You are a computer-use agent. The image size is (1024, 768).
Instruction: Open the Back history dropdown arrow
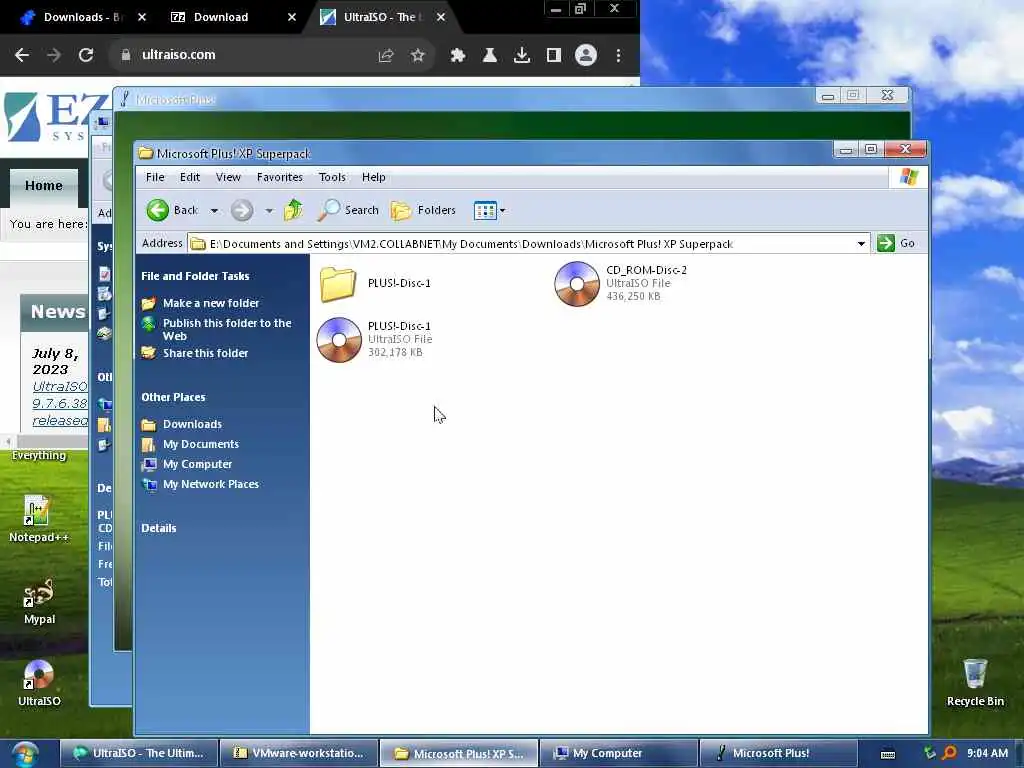point(214,210)
